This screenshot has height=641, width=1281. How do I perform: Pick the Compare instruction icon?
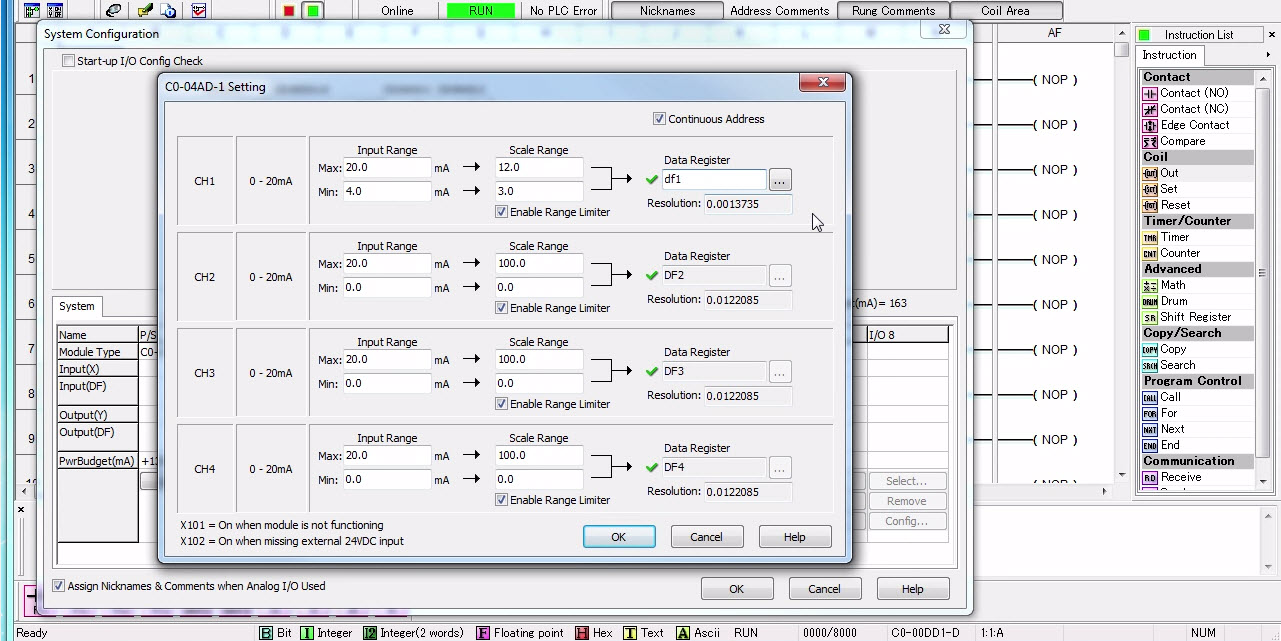1150,141
